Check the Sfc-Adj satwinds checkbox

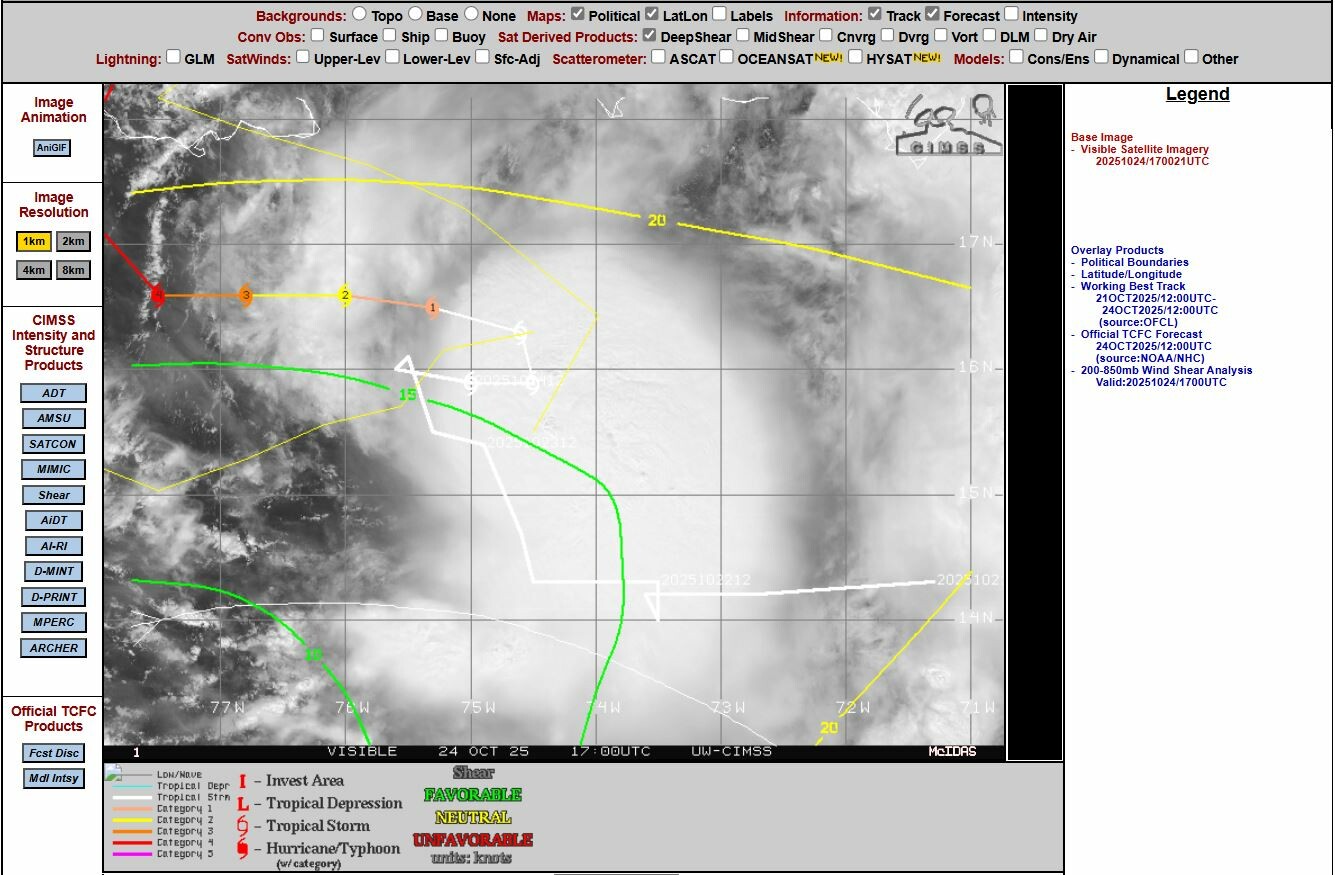[x=484, y=57]
